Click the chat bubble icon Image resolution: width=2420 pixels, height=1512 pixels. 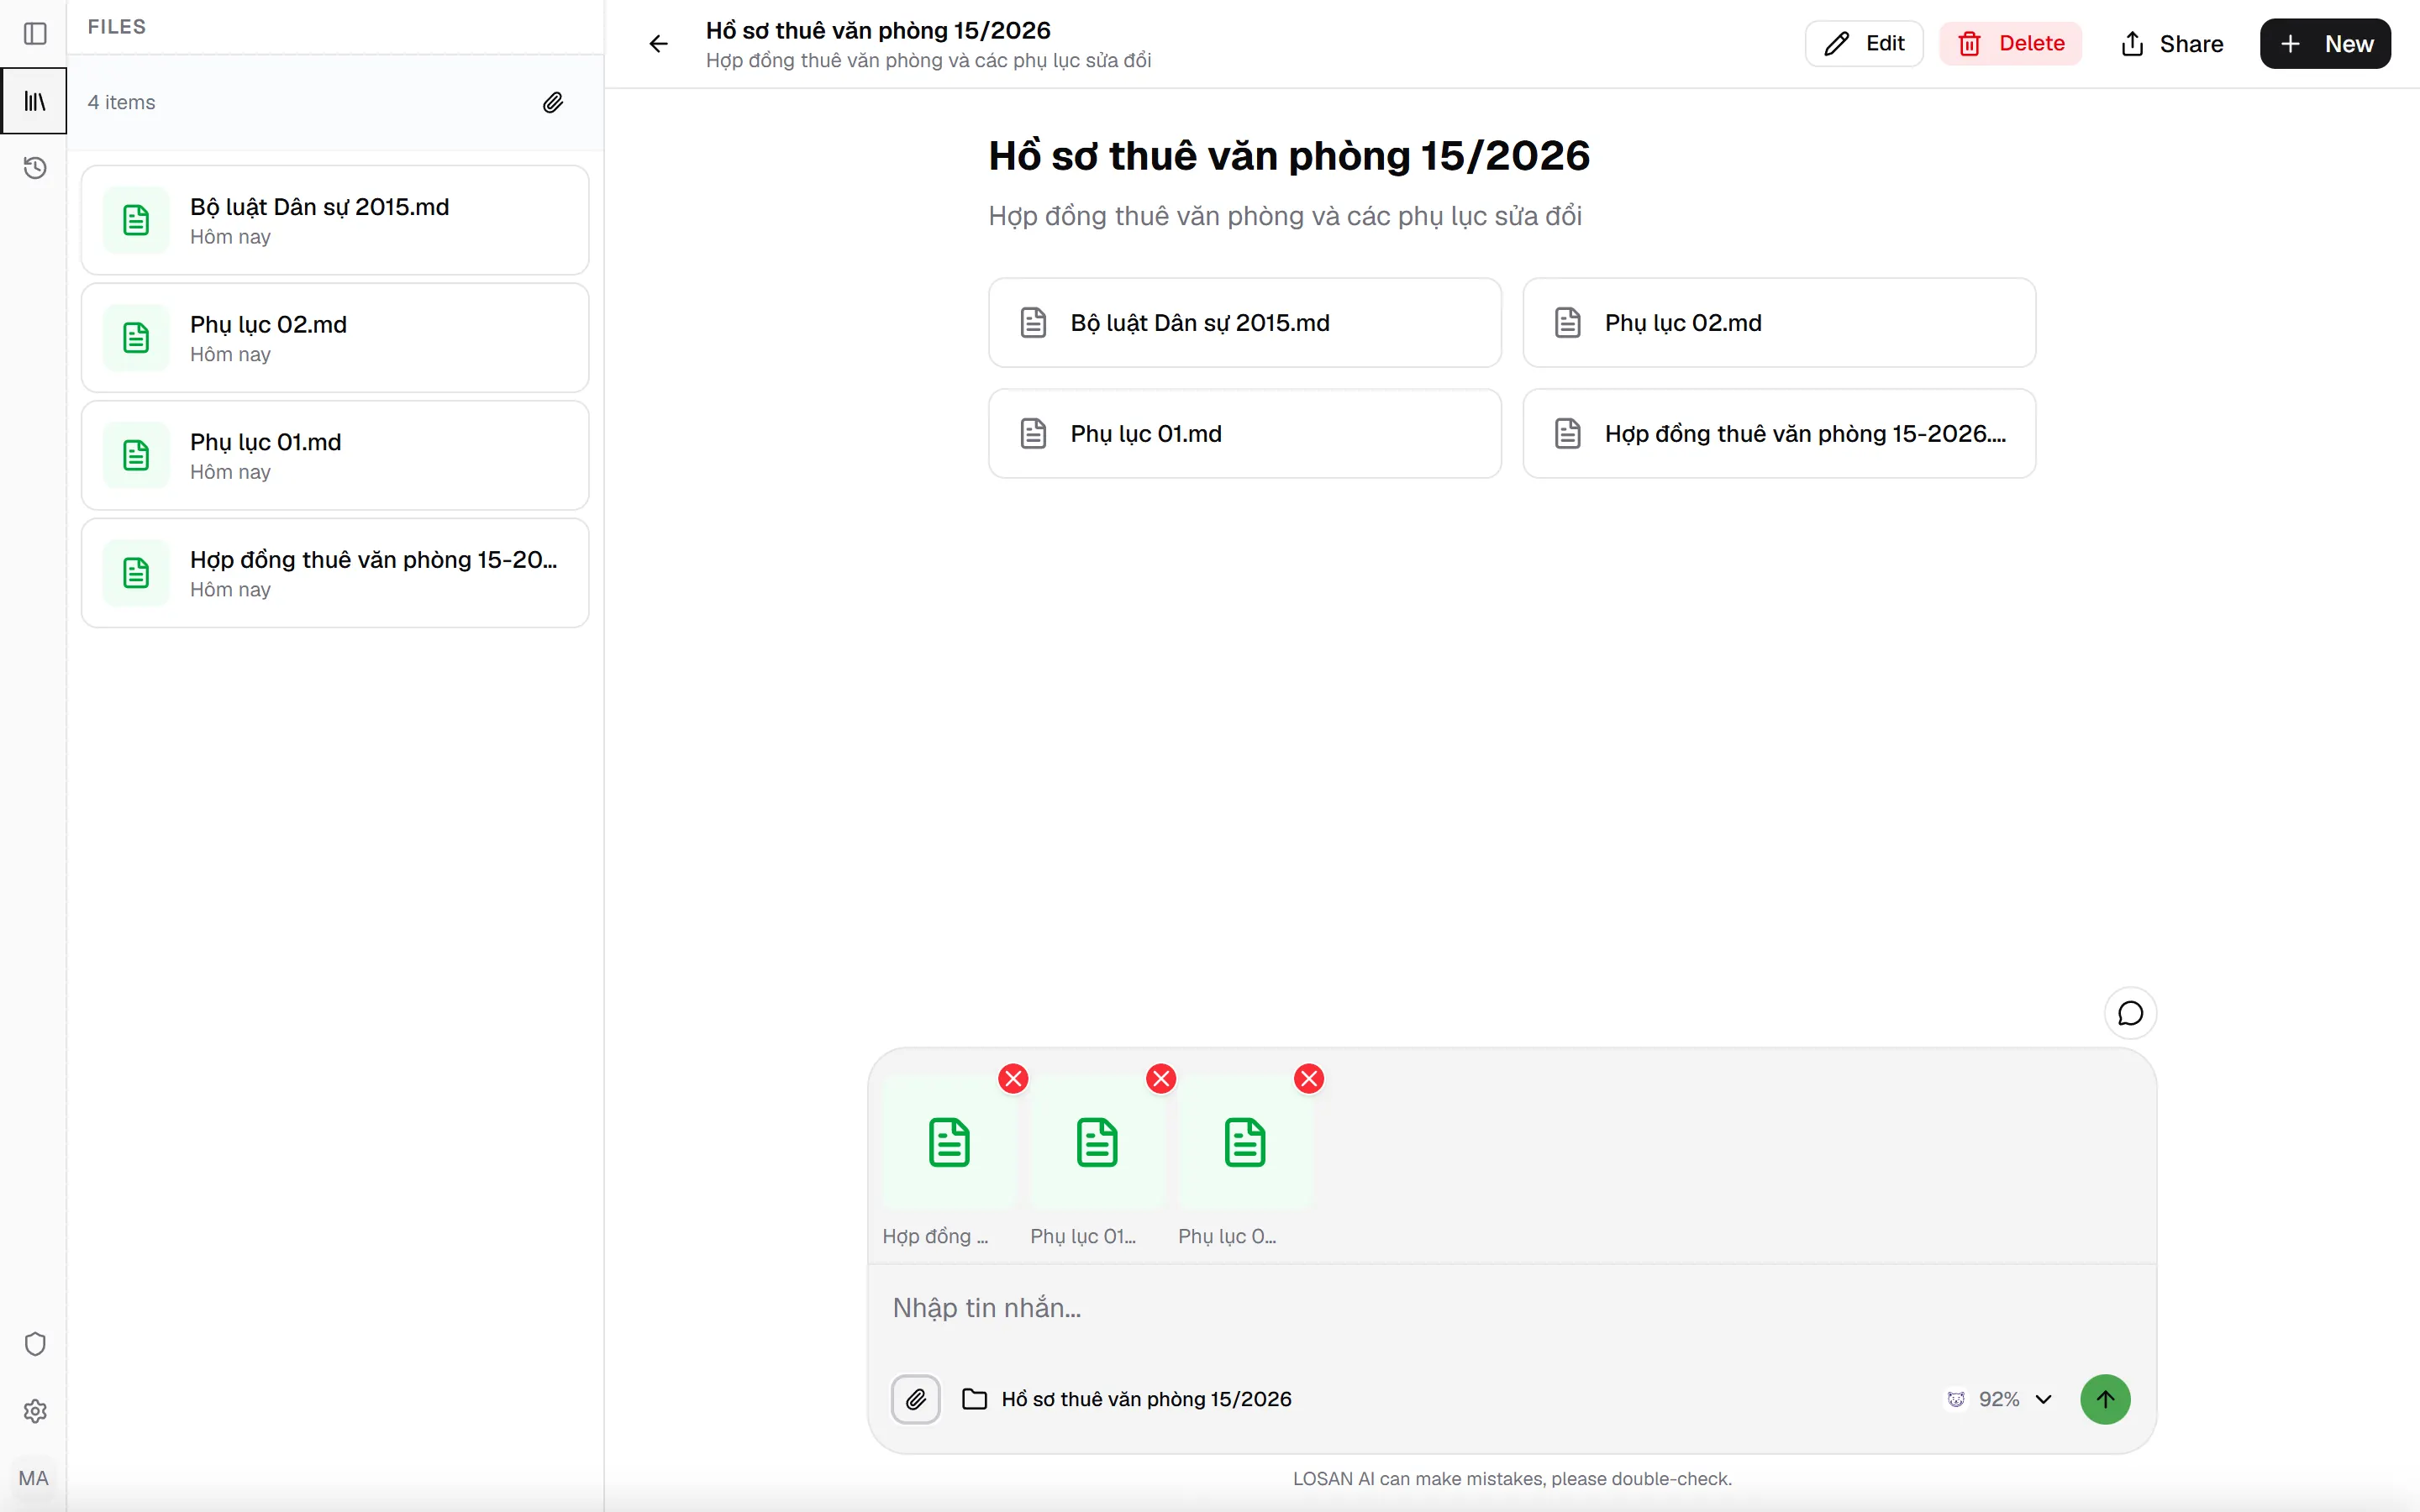[x=2130, y=1013]
